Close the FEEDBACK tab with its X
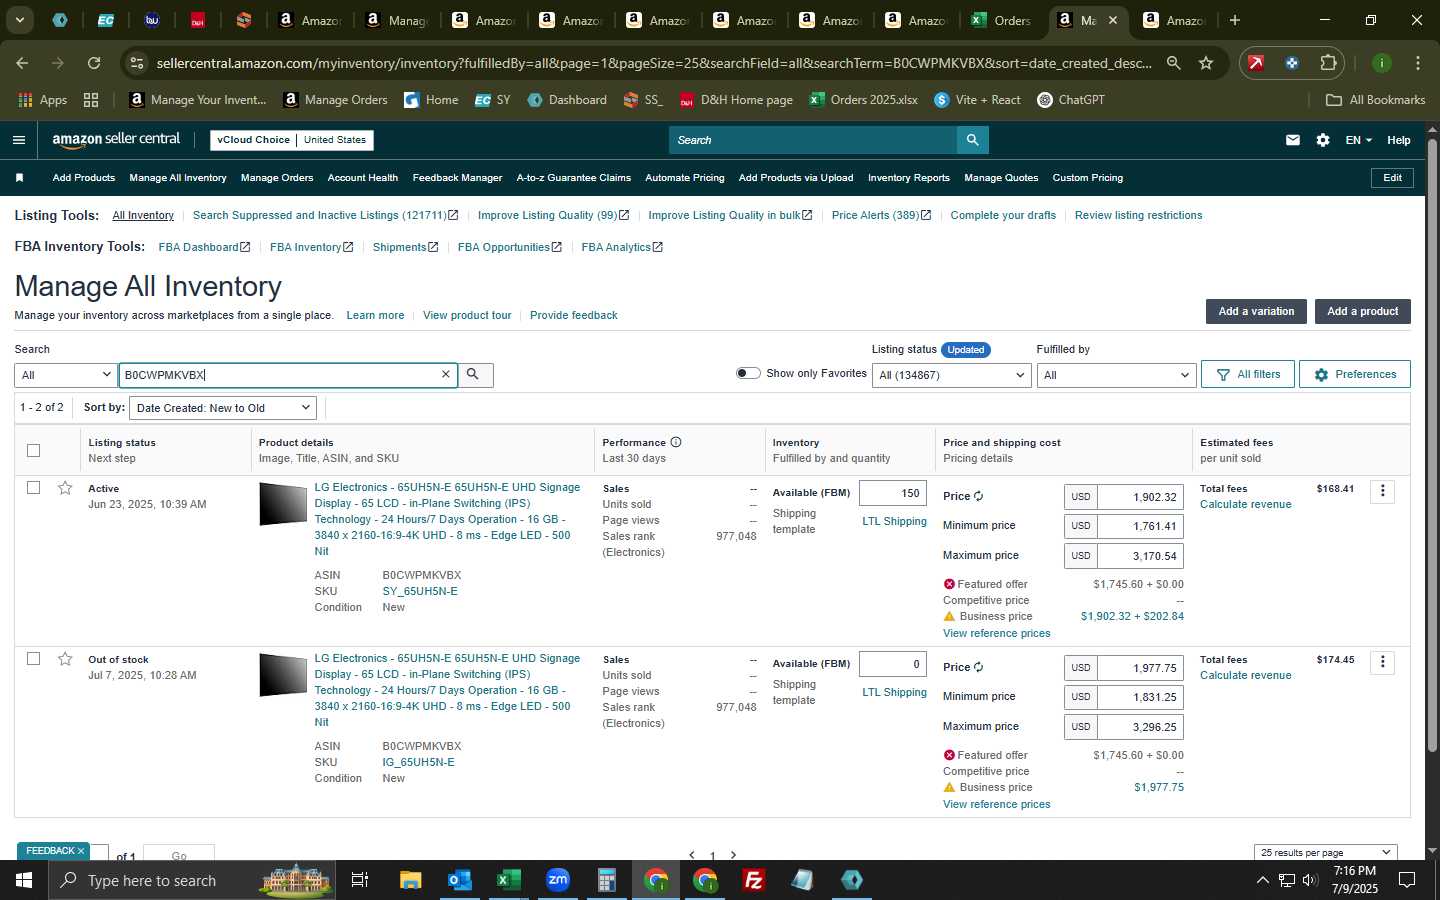 pos(81,851)
